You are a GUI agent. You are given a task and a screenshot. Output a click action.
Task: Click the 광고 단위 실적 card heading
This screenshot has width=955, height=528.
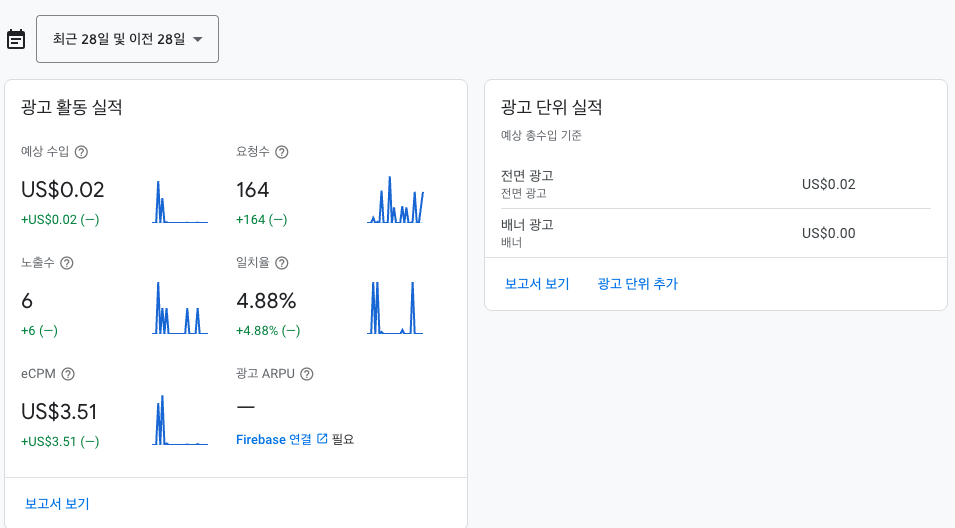tap(552, 107)
